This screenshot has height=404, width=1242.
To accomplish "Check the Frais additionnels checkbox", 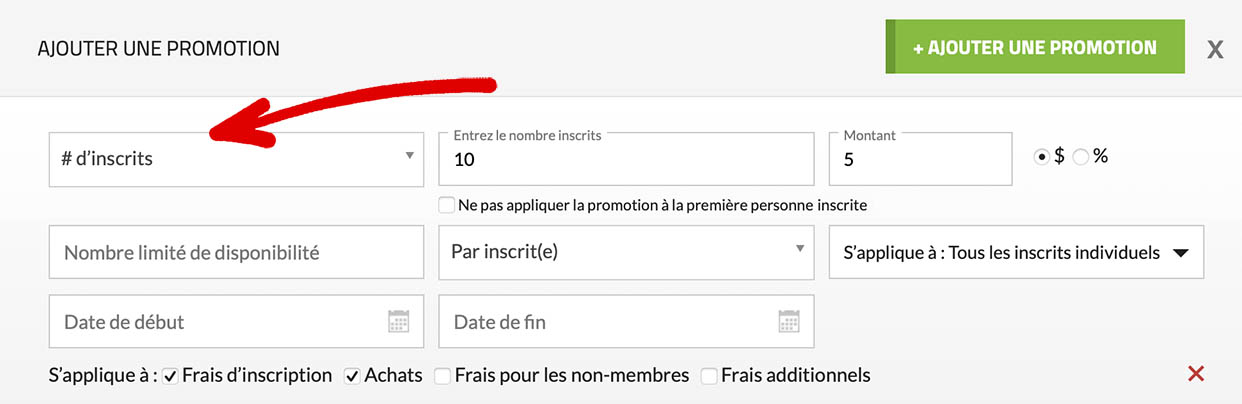I will [709, 376].
